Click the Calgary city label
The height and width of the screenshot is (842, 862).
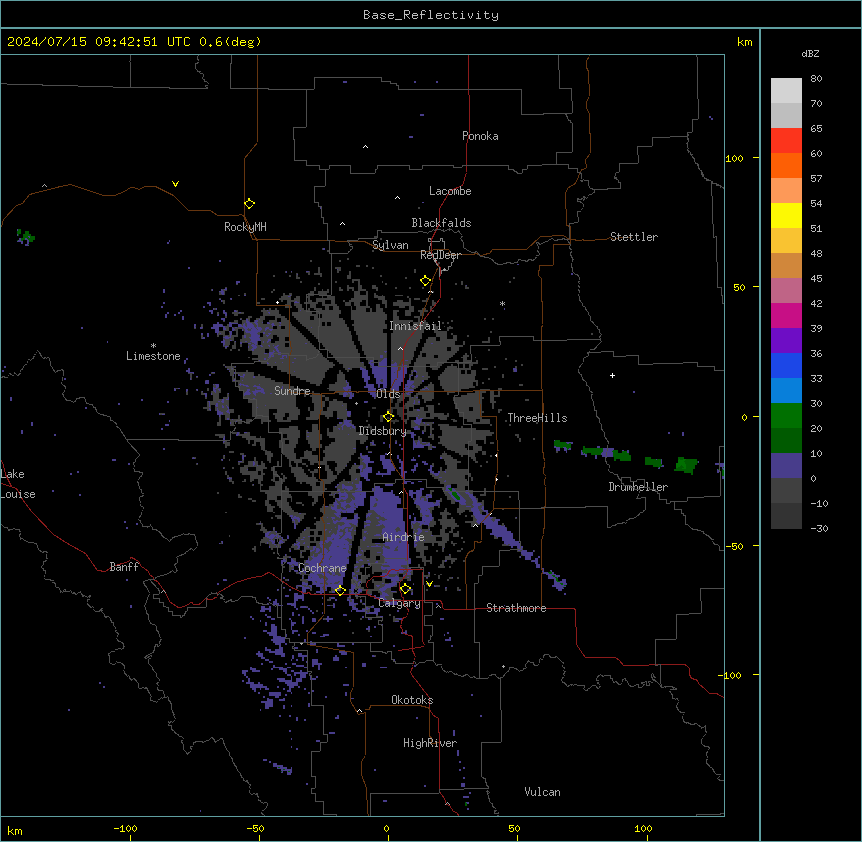pyautogui.click(x=399, y=603)
